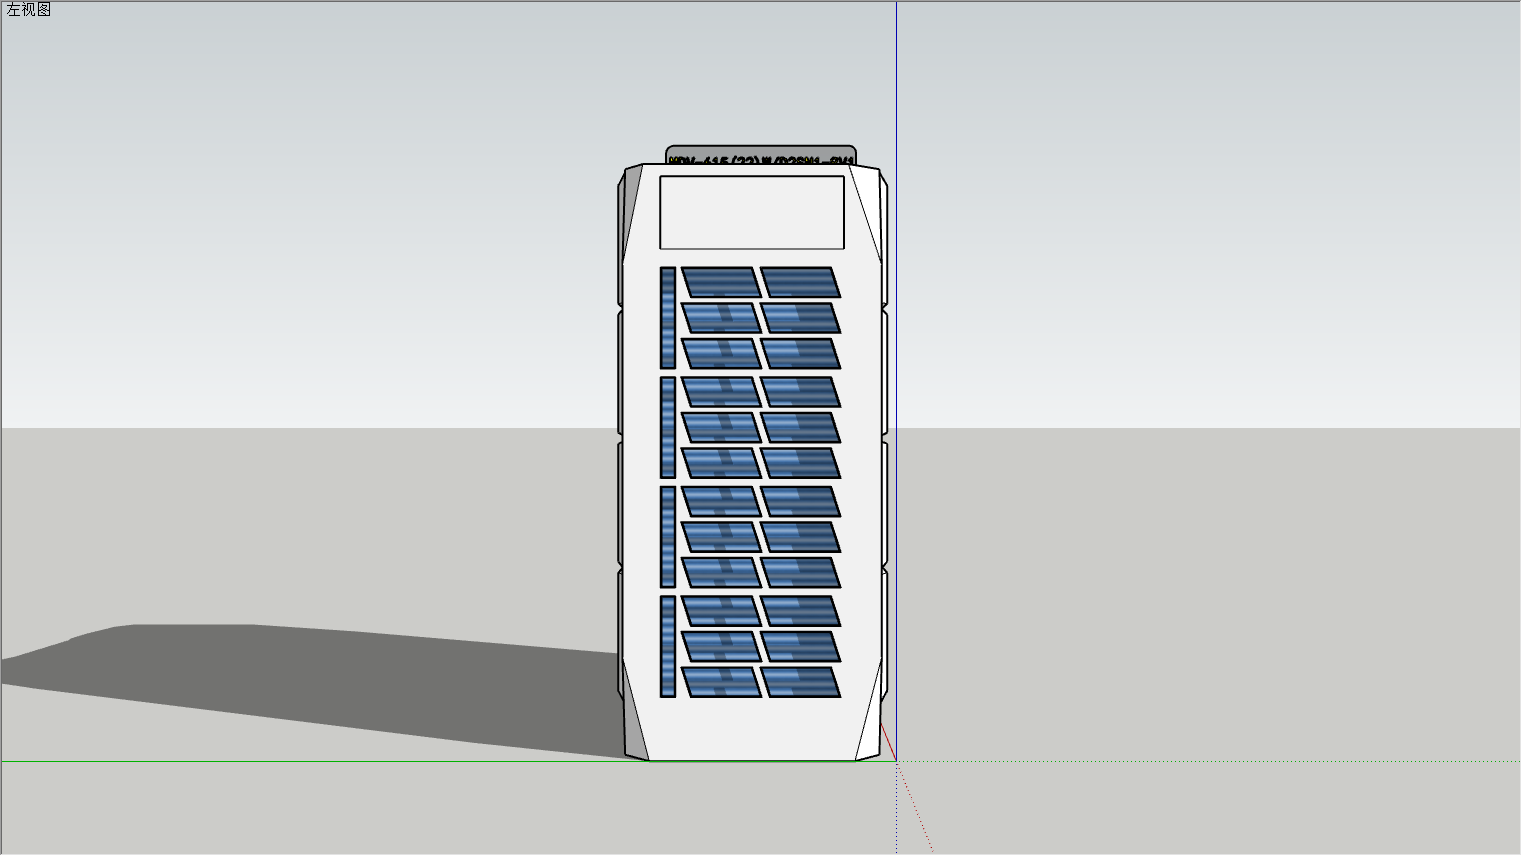The image size is (1522, 856).
Task: Select the blank white rectangle on the model
Action: coord(752,212)
